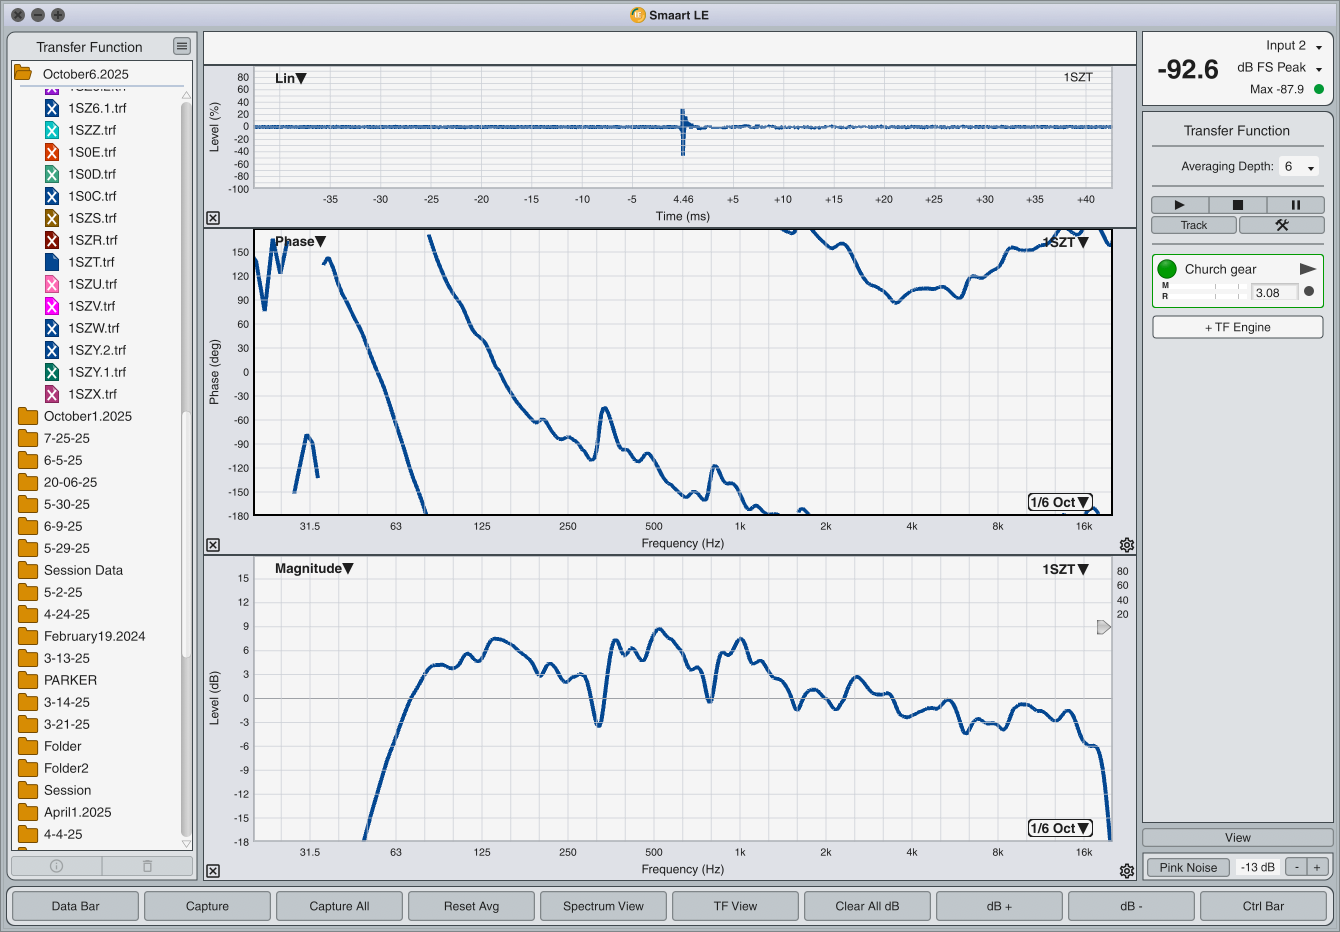
Task: Click the Capture All button
Action: coord(339,906)
